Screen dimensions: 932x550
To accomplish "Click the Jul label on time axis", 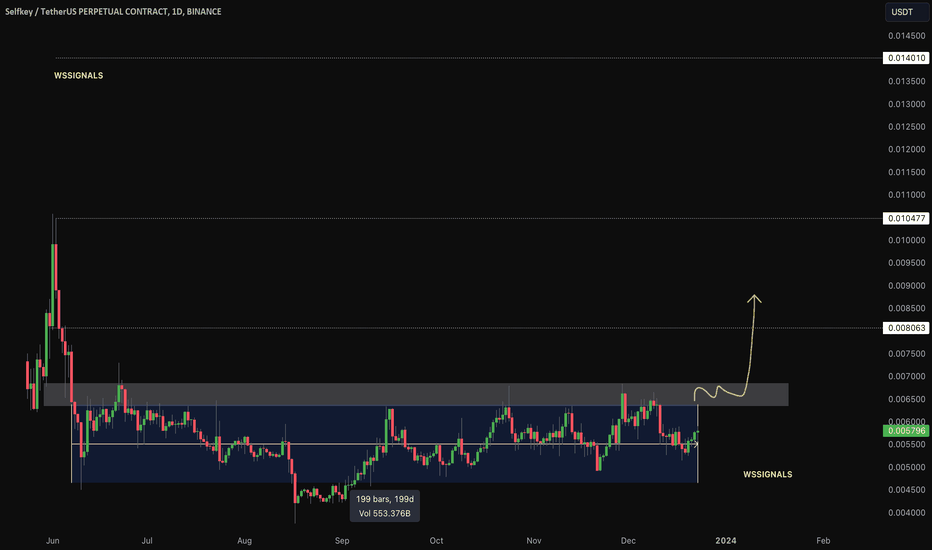I will coord(147,540).
